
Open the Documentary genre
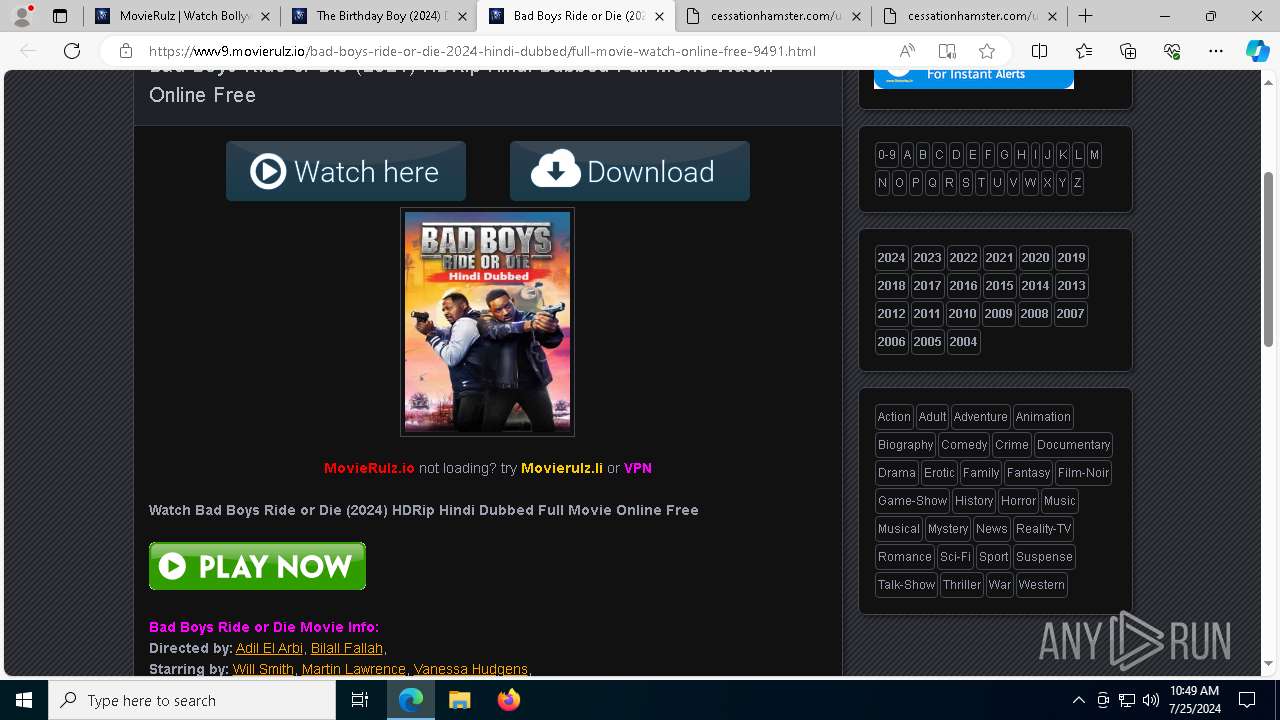(1073, 445)
